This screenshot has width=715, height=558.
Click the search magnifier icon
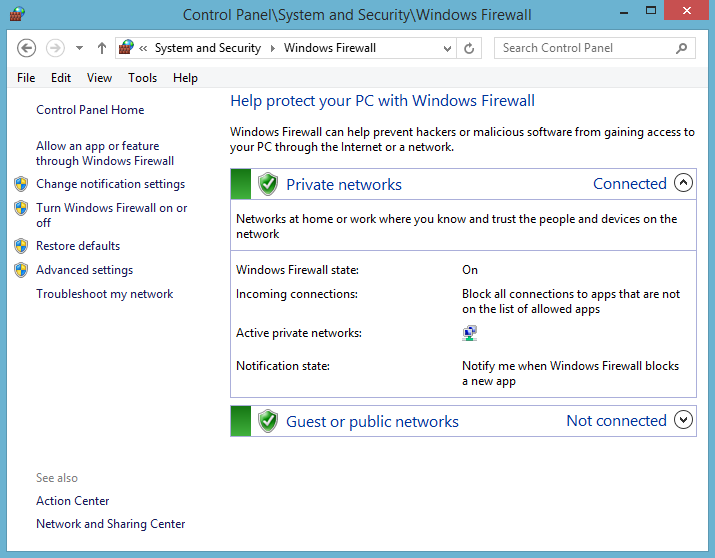(682, 48)
